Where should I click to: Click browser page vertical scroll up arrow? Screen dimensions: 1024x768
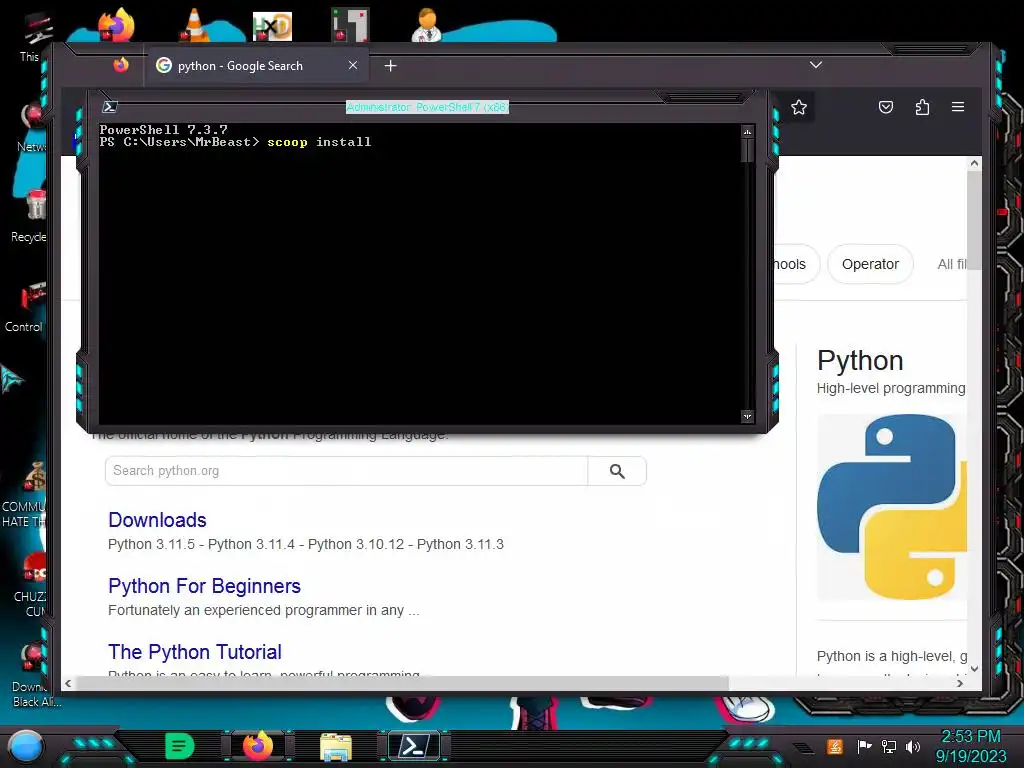click(974, 163)
